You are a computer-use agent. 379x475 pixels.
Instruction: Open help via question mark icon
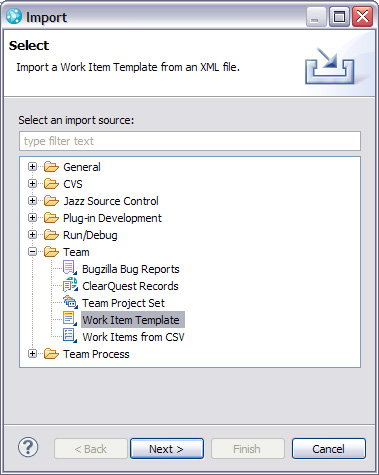[28, 447]
